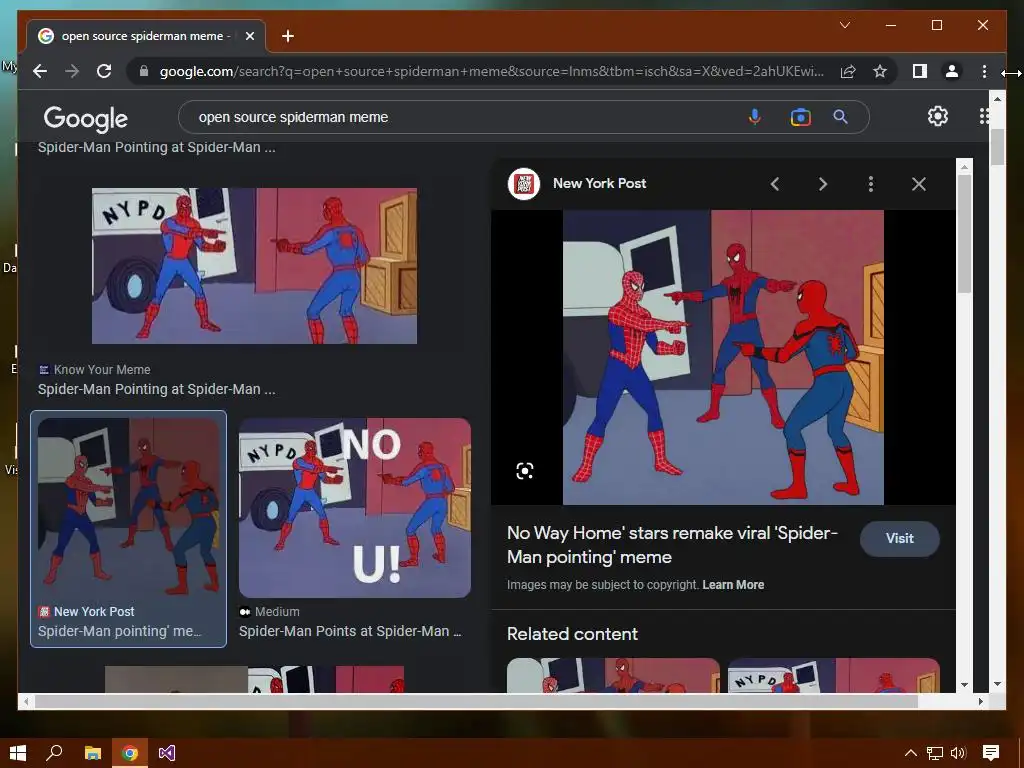Viewport: 1024px width, 768px height.
Task: Open Google quick settings gear
Action: [x=938, y=116]
